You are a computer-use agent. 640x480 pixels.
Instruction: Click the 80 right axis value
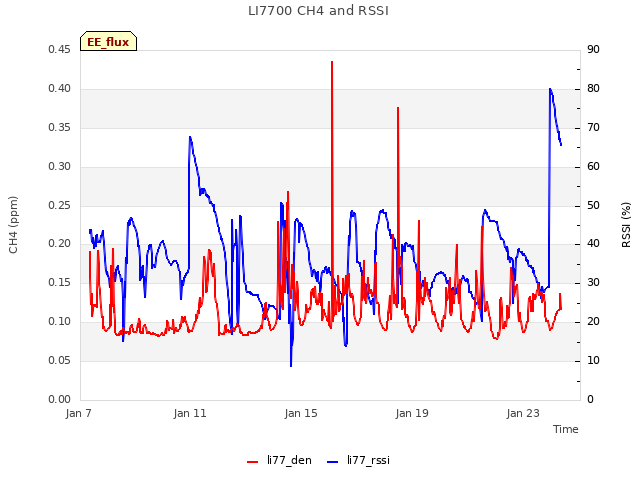click(593, 89)
